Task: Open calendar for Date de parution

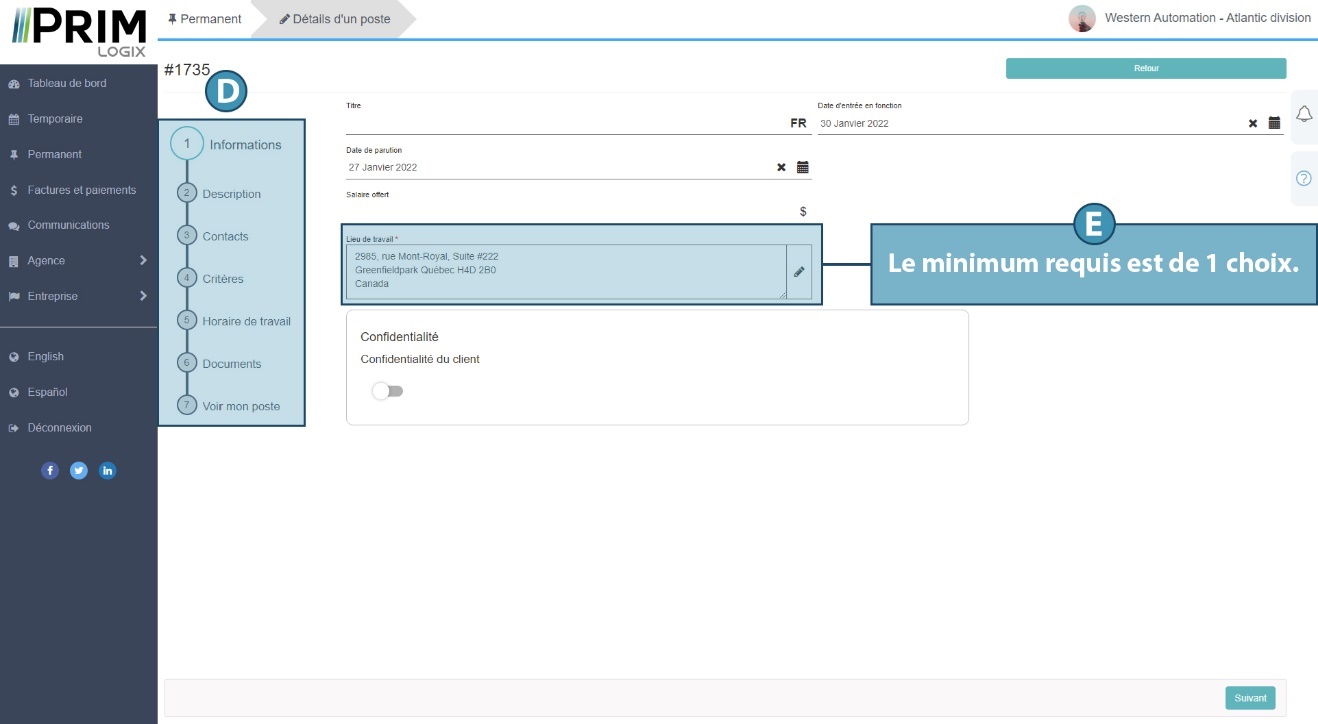Action: (802, 167)
